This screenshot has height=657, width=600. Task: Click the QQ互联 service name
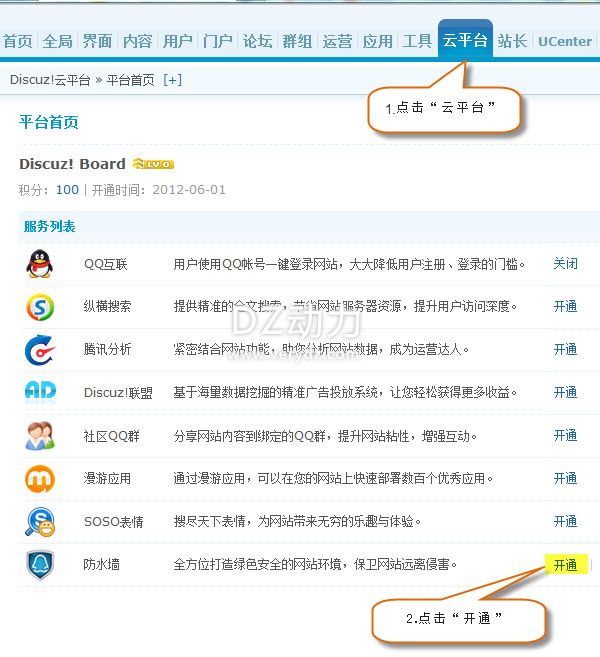(x=106, y=264)
